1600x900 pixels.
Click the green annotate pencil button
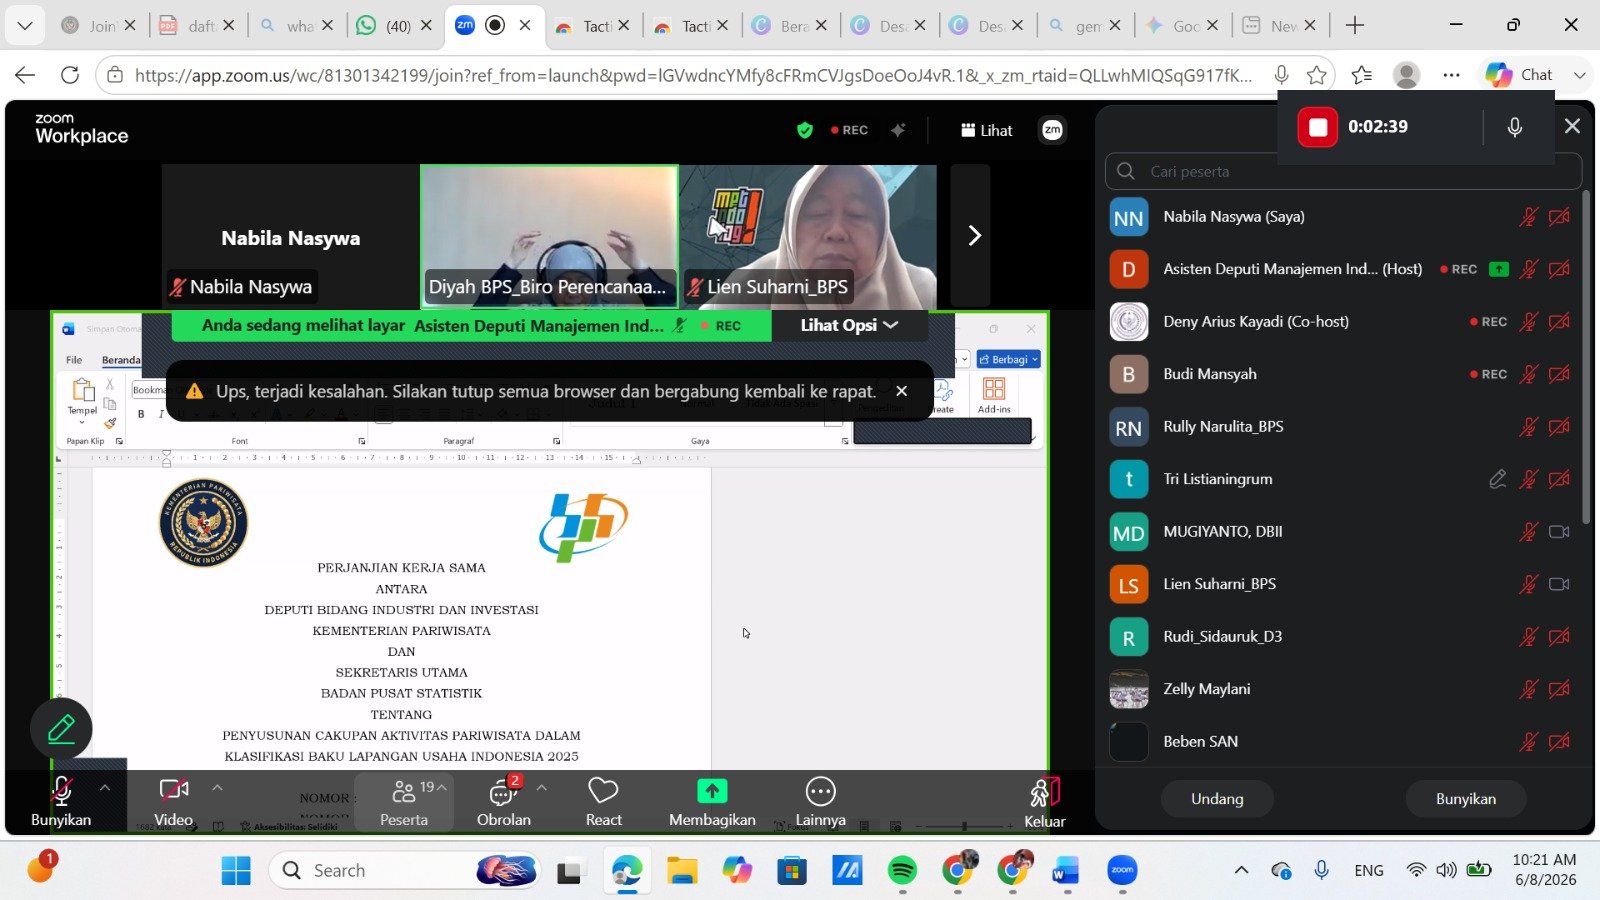click(61, 729)
